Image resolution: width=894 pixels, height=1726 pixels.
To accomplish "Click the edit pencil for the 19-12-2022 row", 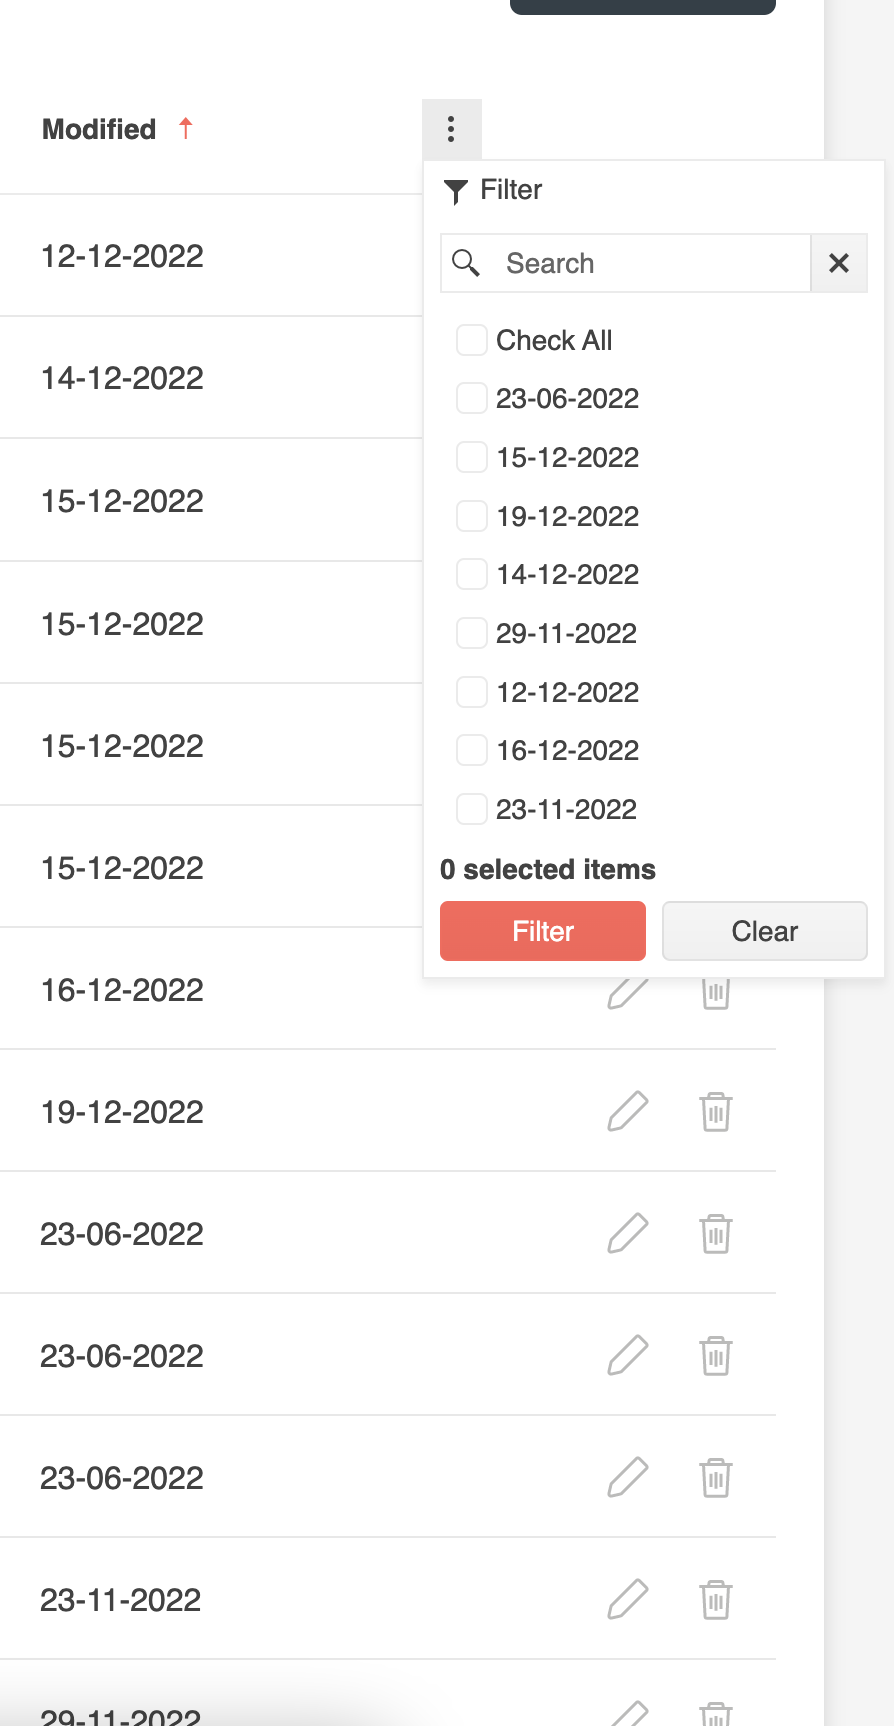I will 628,1111.
